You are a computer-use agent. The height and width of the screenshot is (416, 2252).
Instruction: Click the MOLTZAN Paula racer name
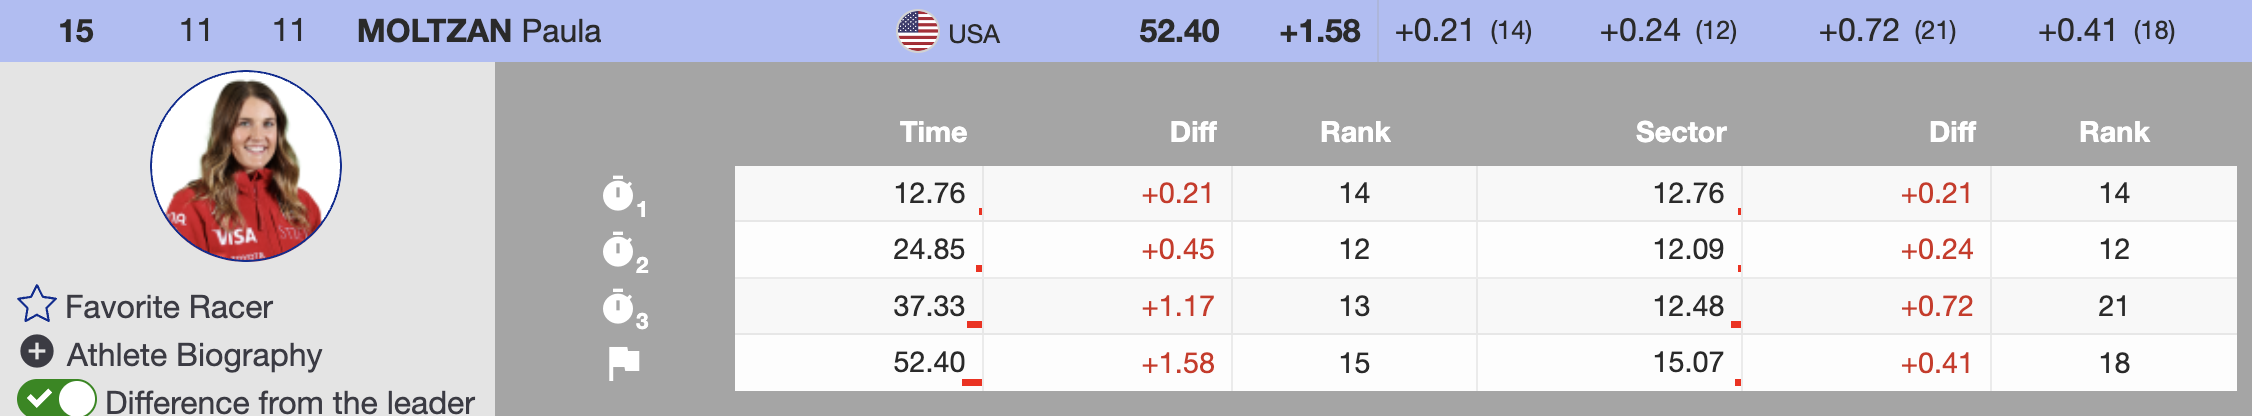click(479, 32)
